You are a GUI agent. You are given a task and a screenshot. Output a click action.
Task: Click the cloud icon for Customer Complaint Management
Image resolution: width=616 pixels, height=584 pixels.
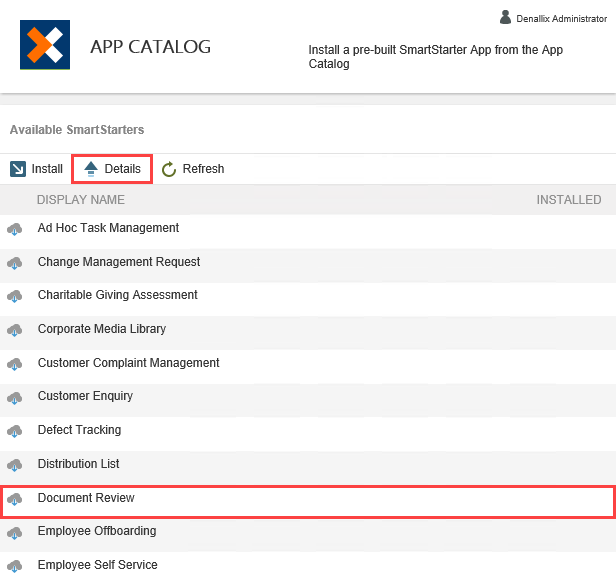[15, 364]
